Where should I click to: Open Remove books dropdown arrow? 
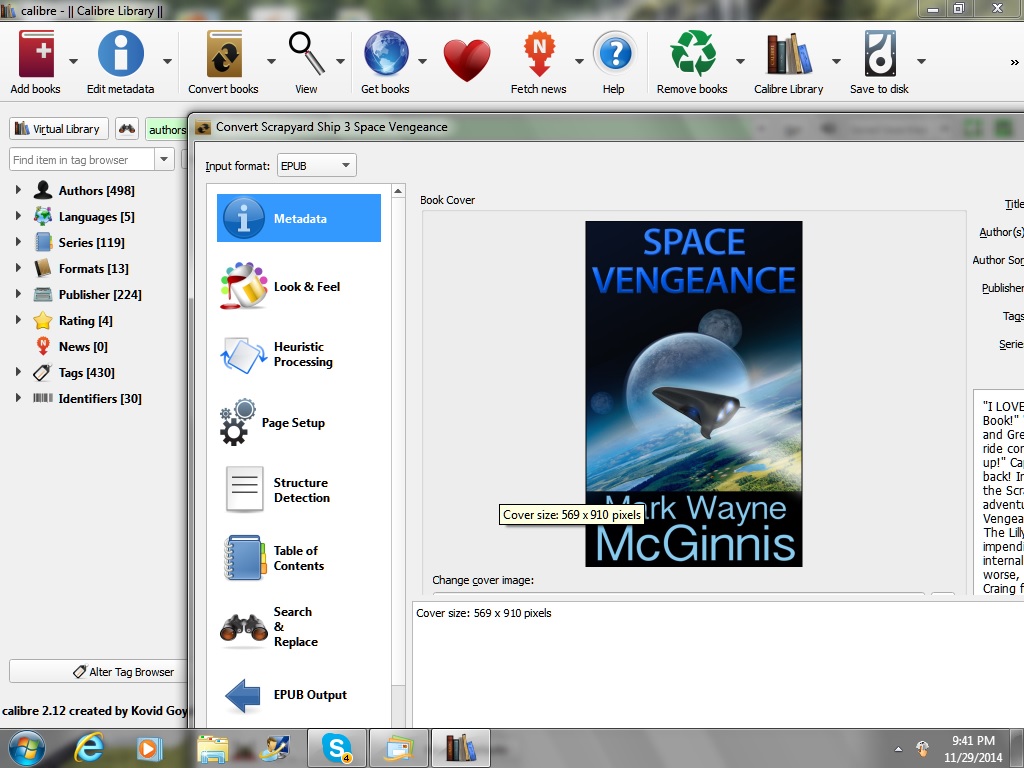[740, 61]
